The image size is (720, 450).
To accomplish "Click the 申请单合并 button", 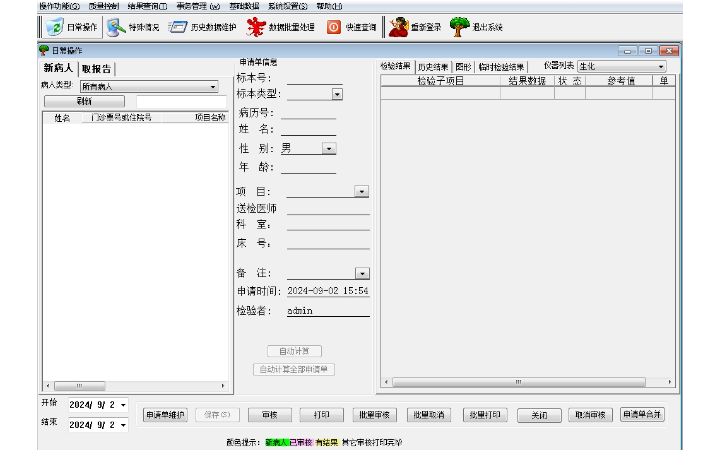I will pos(642,414).
